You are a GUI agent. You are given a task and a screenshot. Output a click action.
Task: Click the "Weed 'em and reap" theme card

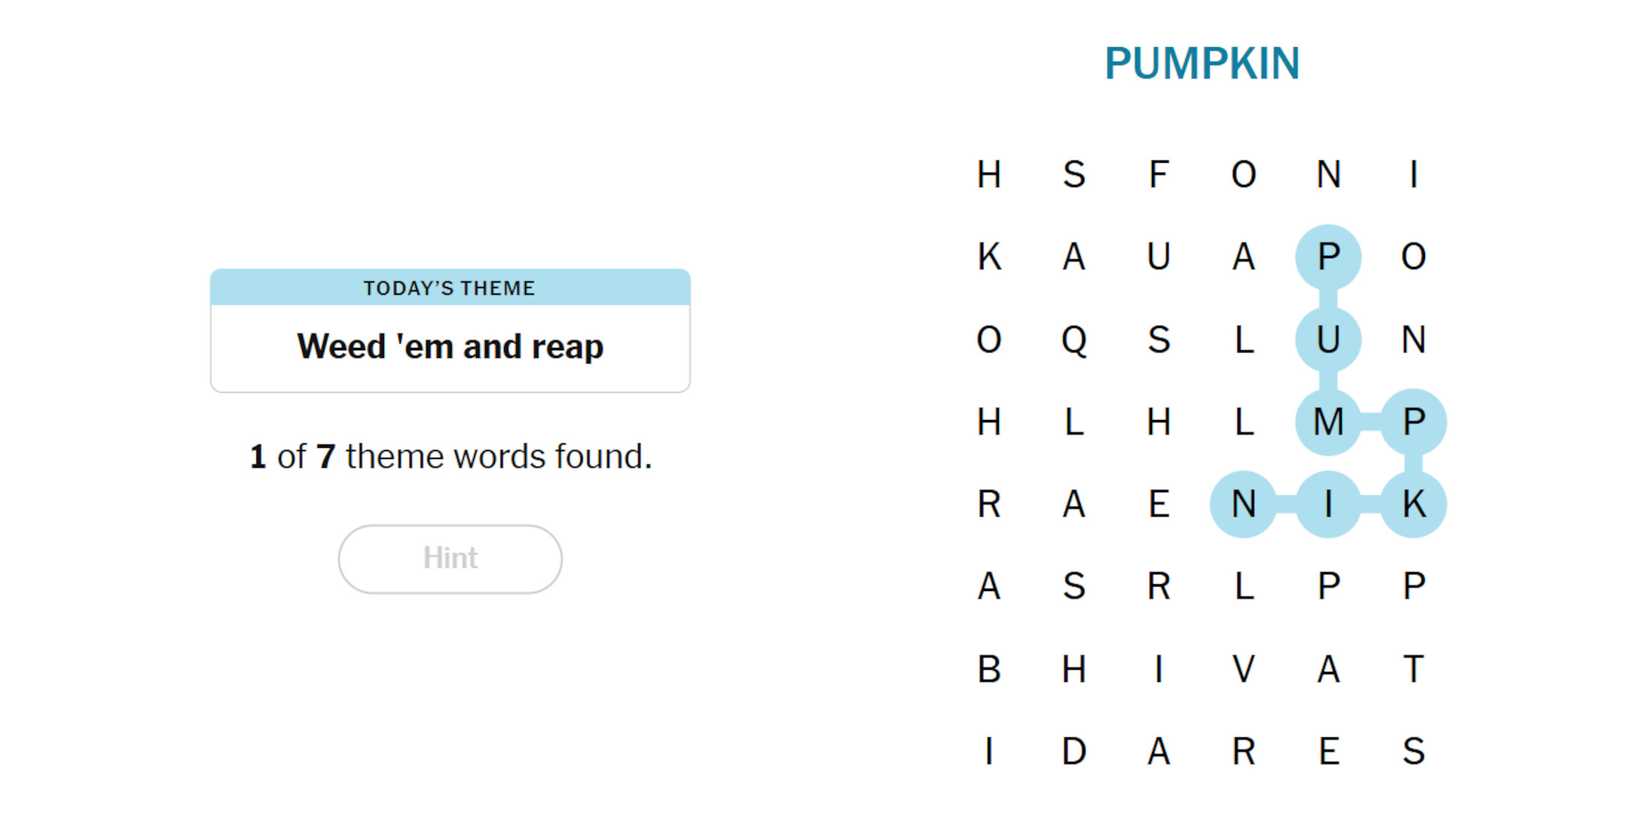(x=450, y=346)
